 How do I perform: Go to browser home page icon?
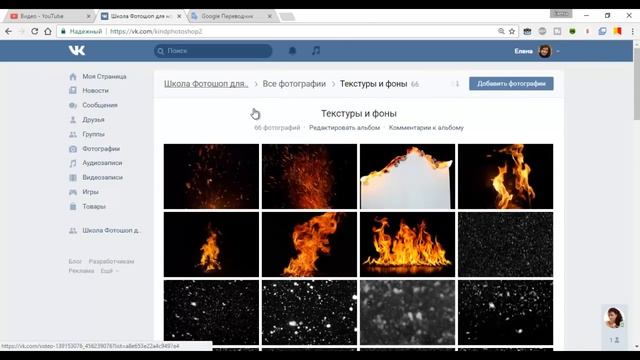point(48,31)
